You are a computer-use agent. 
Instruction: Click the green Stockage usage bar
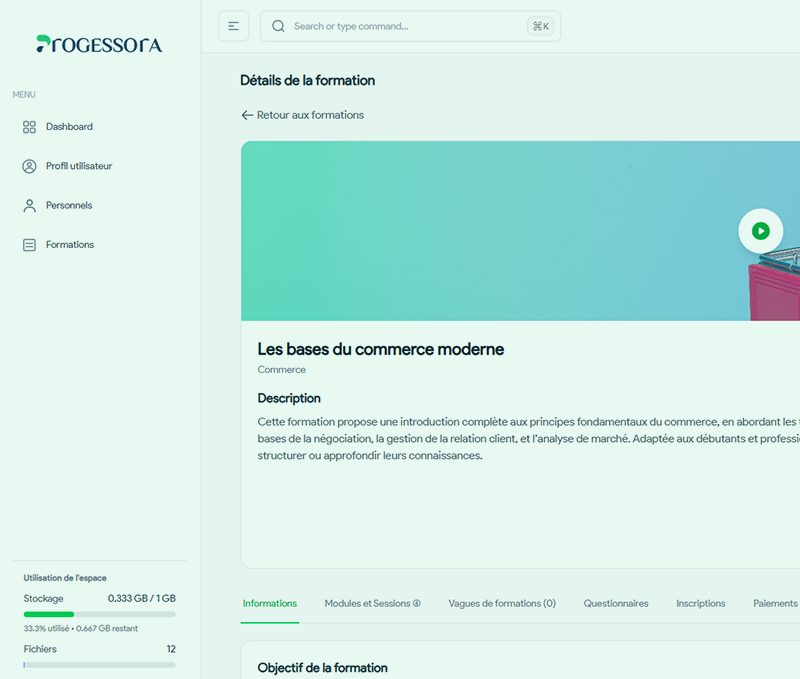50,614
